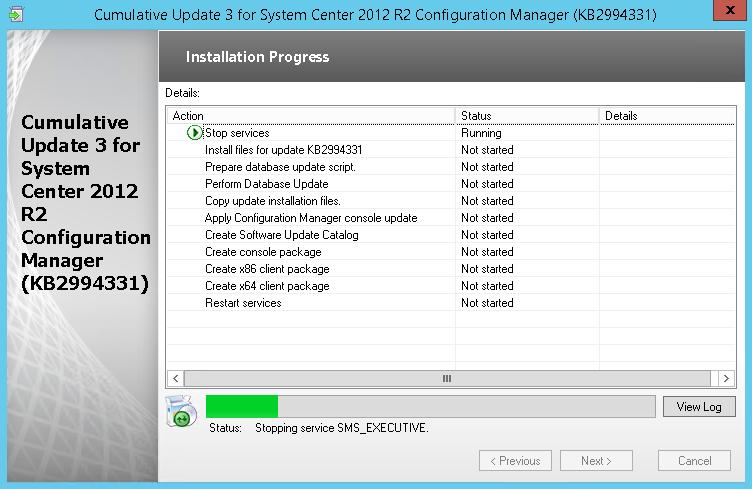Cancel the update installation

pos(694,461)
